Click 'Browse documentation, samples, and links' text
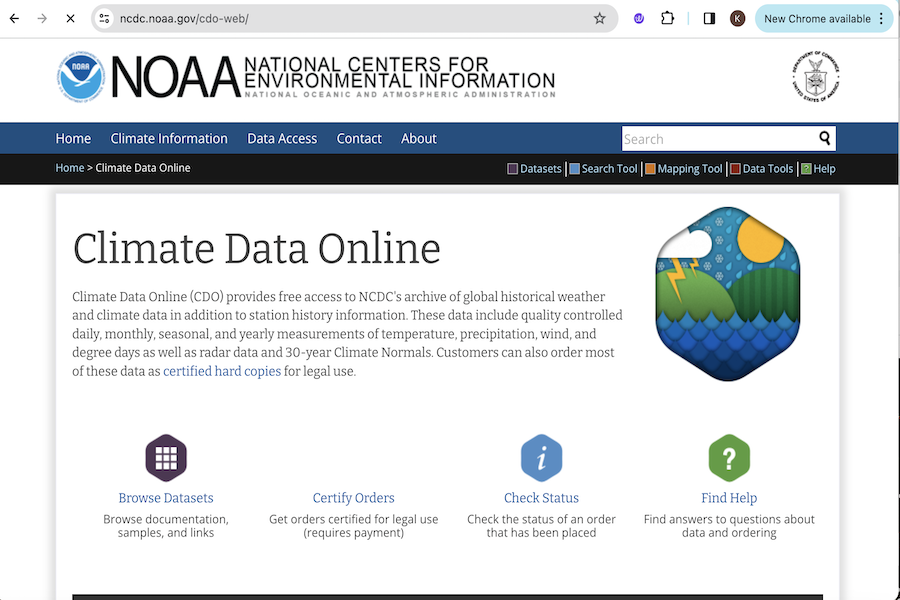Image resolution: width=900 pixels, height=600 pixels. (166, 526)
